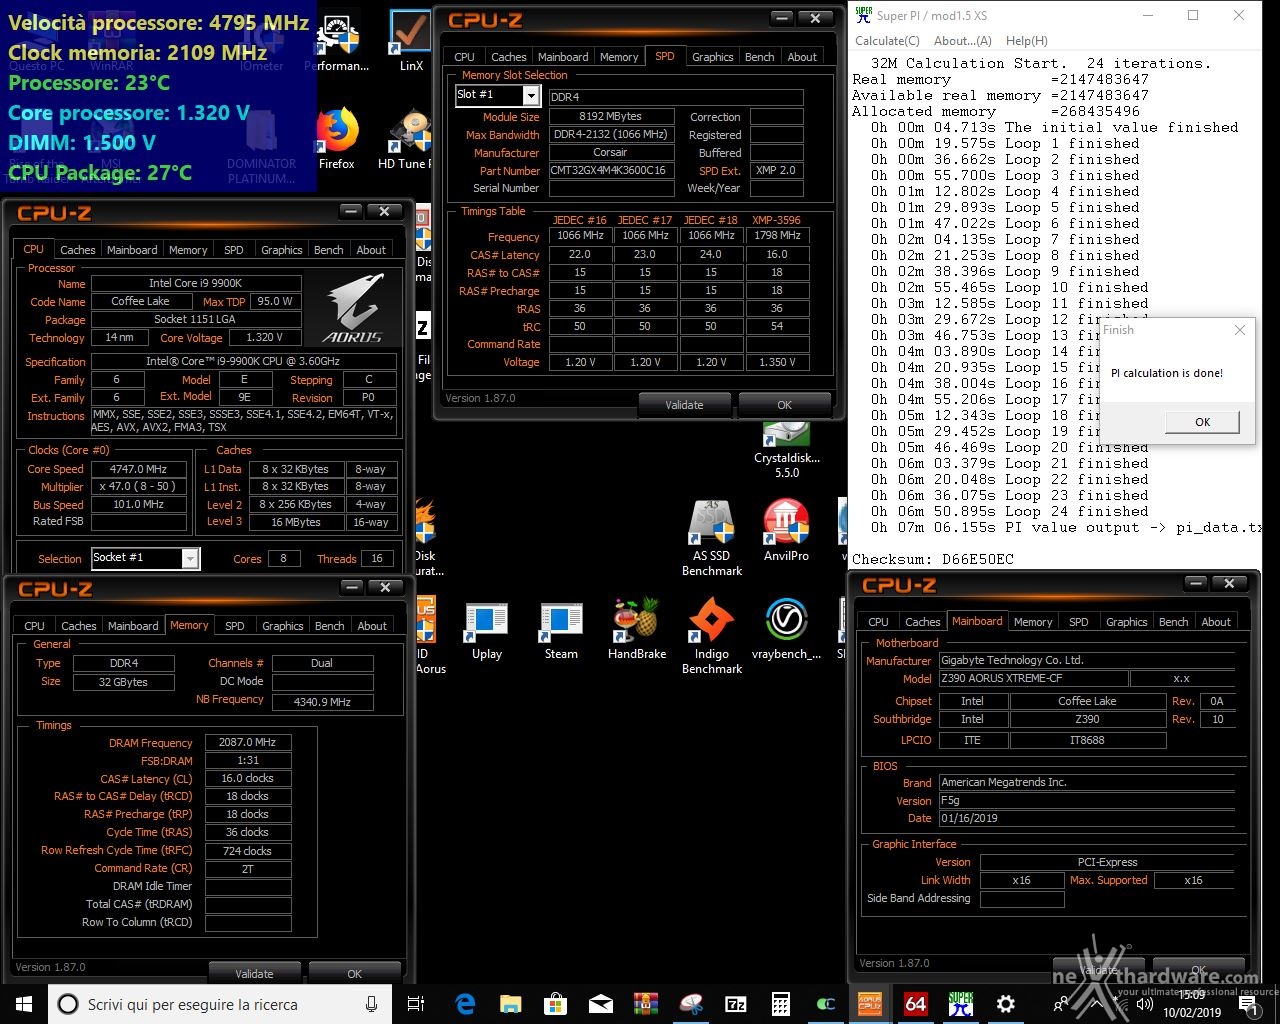The image size is (1280, 1024).
Task: Launch the AnvilPro desktop icon
Action: 786,530
